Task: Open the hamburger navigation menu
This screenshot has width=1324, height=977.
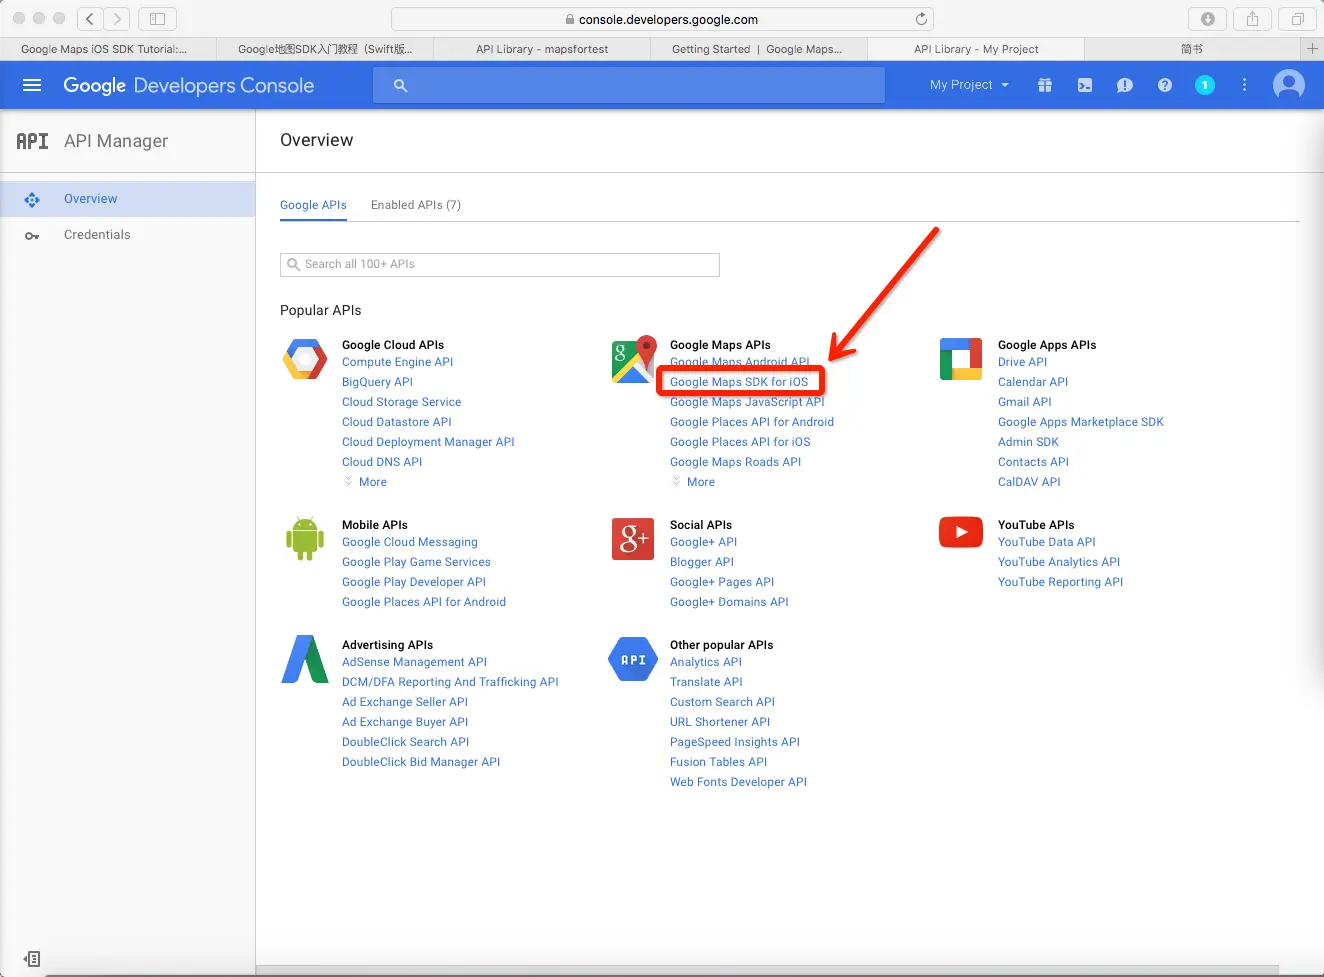Action: pyautogui.click(x=32, y=85)
